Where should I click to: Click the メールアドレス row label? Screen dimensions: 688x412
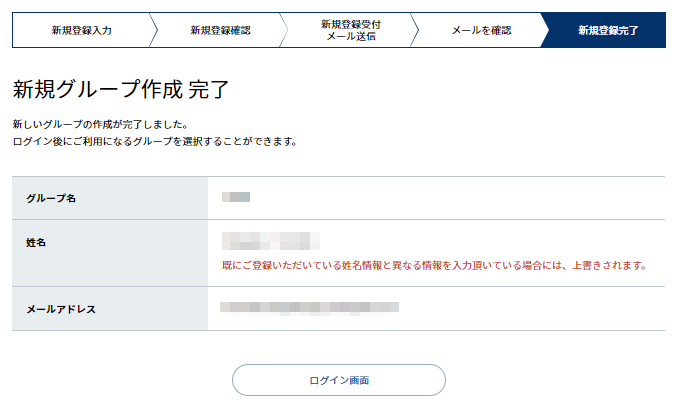(x=61, y=309)
